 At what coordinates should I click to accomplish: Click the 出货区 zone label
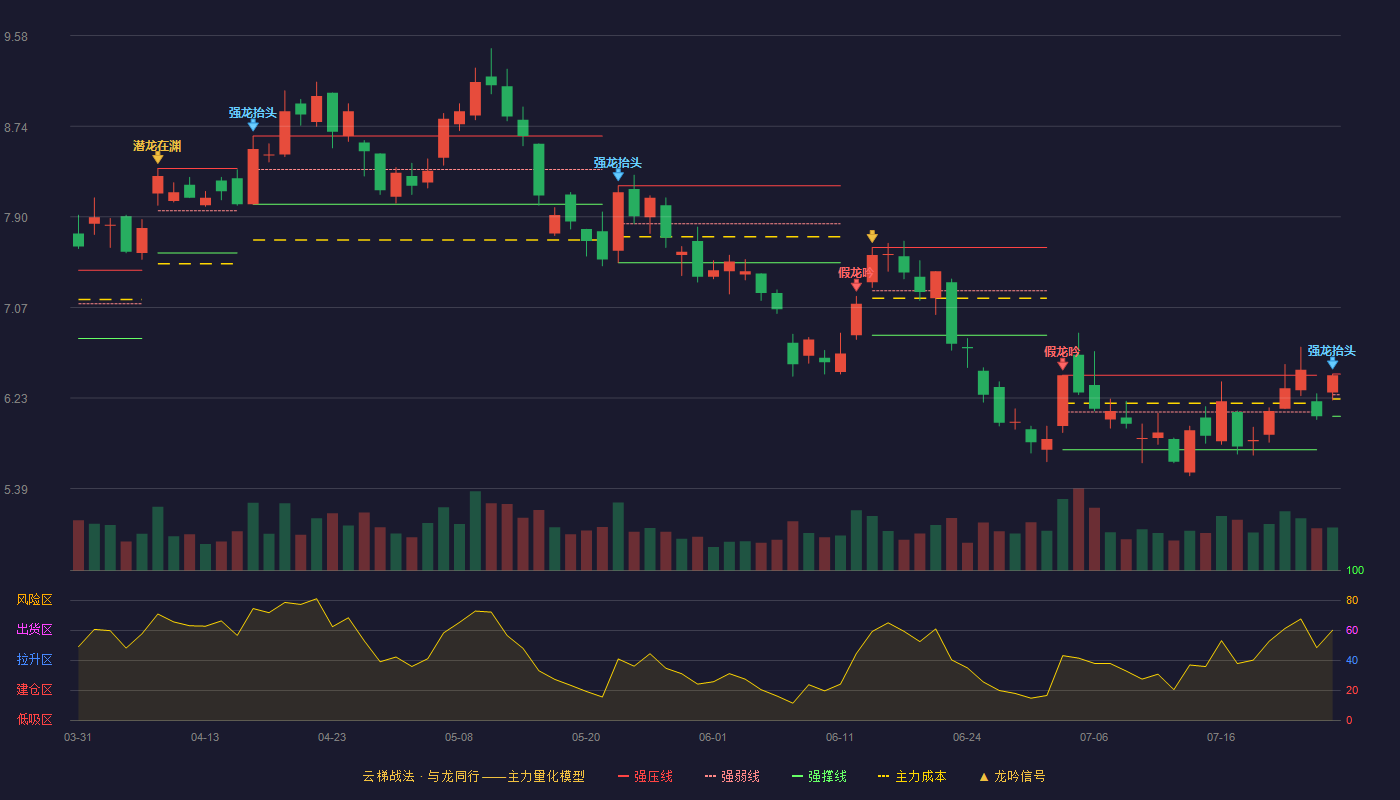(x=34, y=630)
